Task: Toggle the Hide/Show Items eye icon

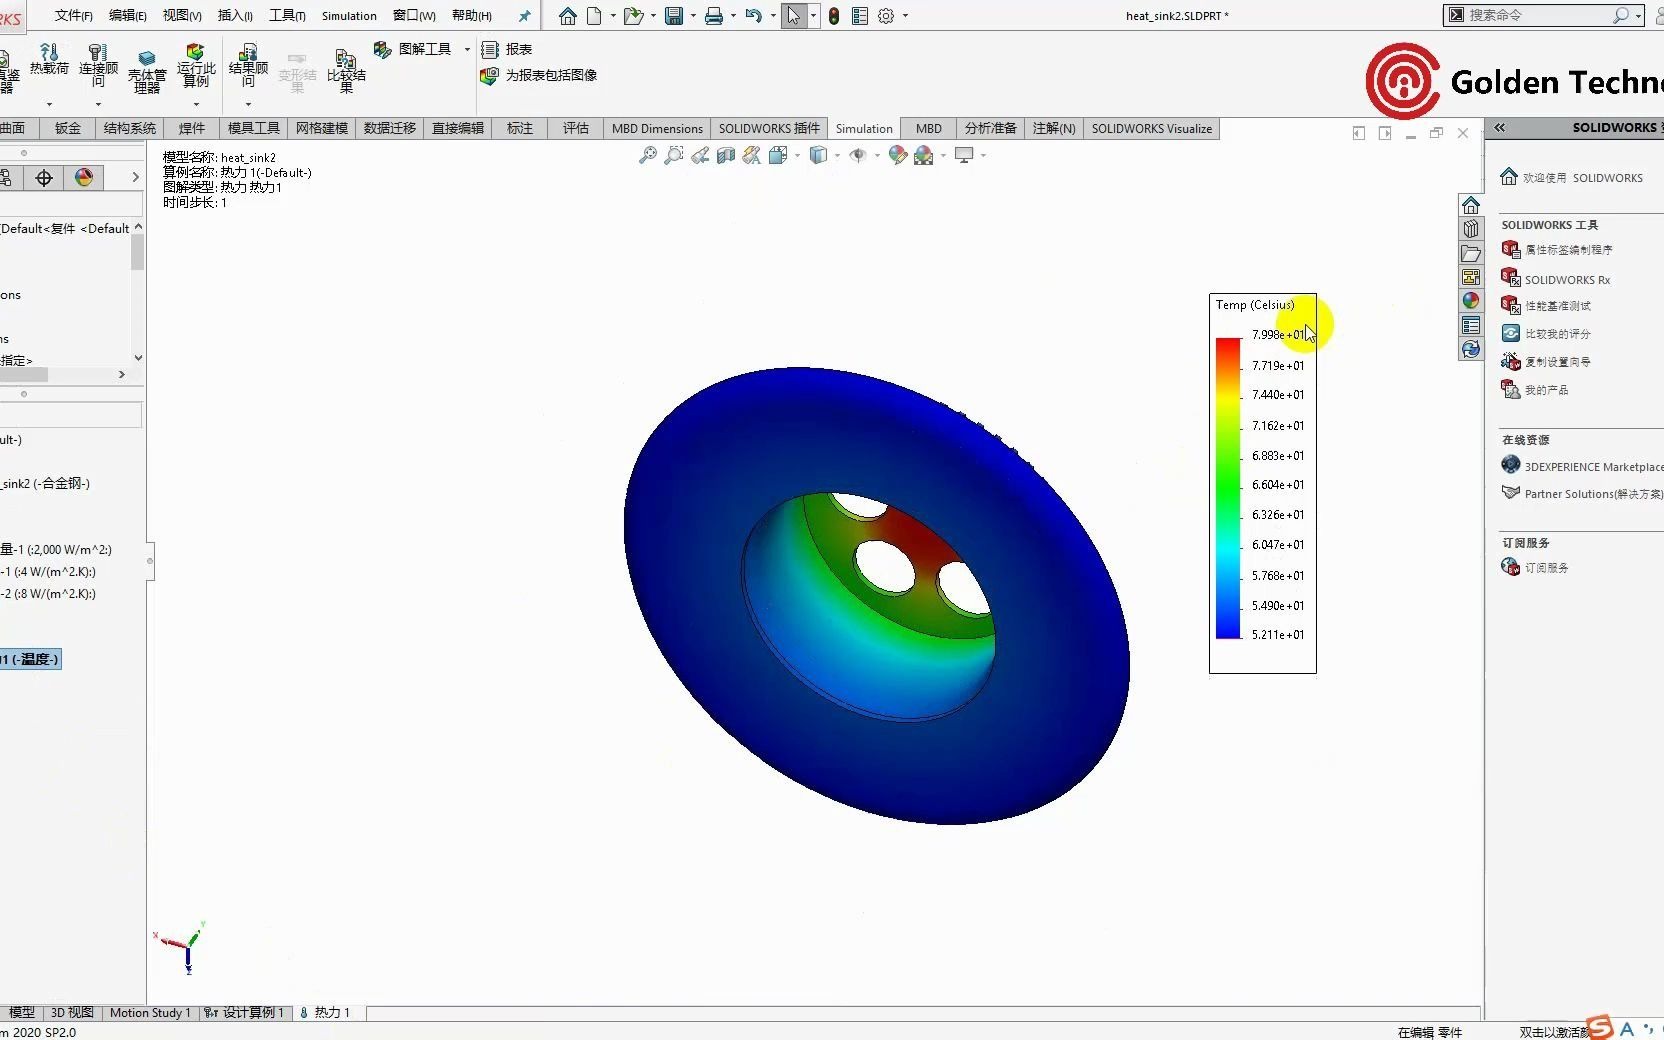Action: coord(858,156)
